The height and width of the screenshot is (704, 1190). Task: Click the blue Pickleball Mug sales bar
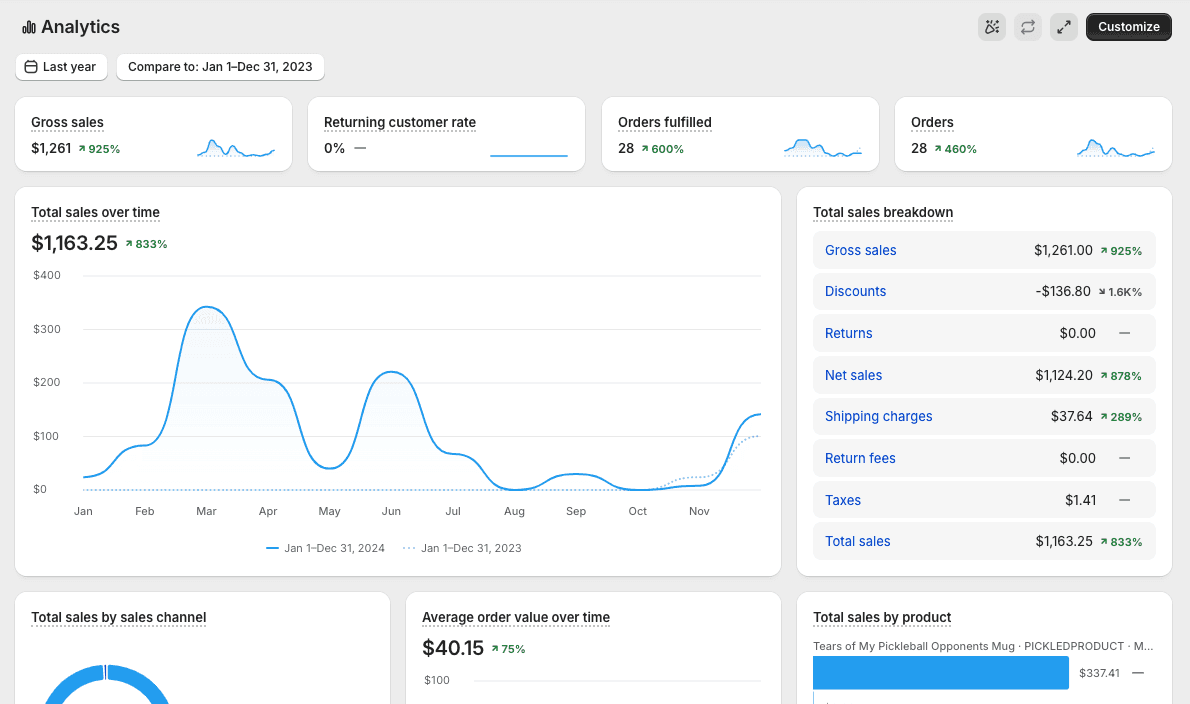(x=940, y=673)
